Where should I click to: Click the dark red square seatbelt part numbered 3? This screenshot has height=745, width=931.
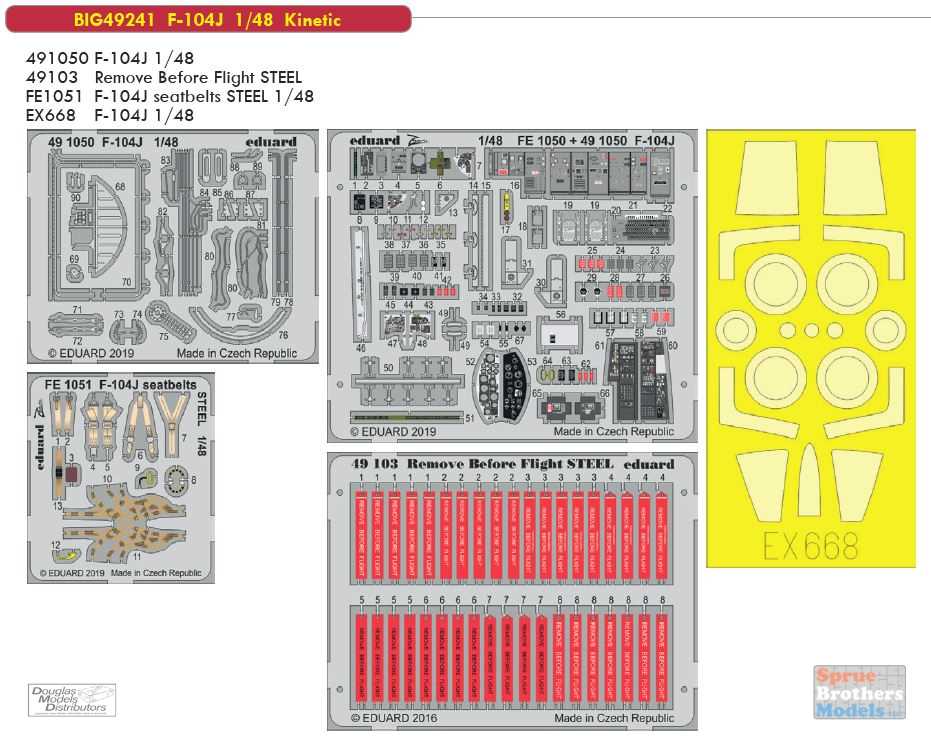coord(71,475)
